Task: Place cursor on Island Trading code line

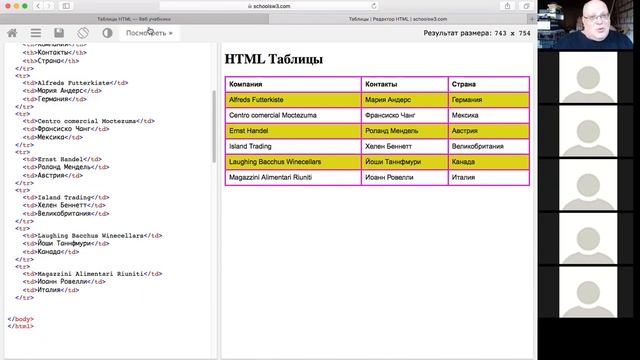Action: (66, 198)
